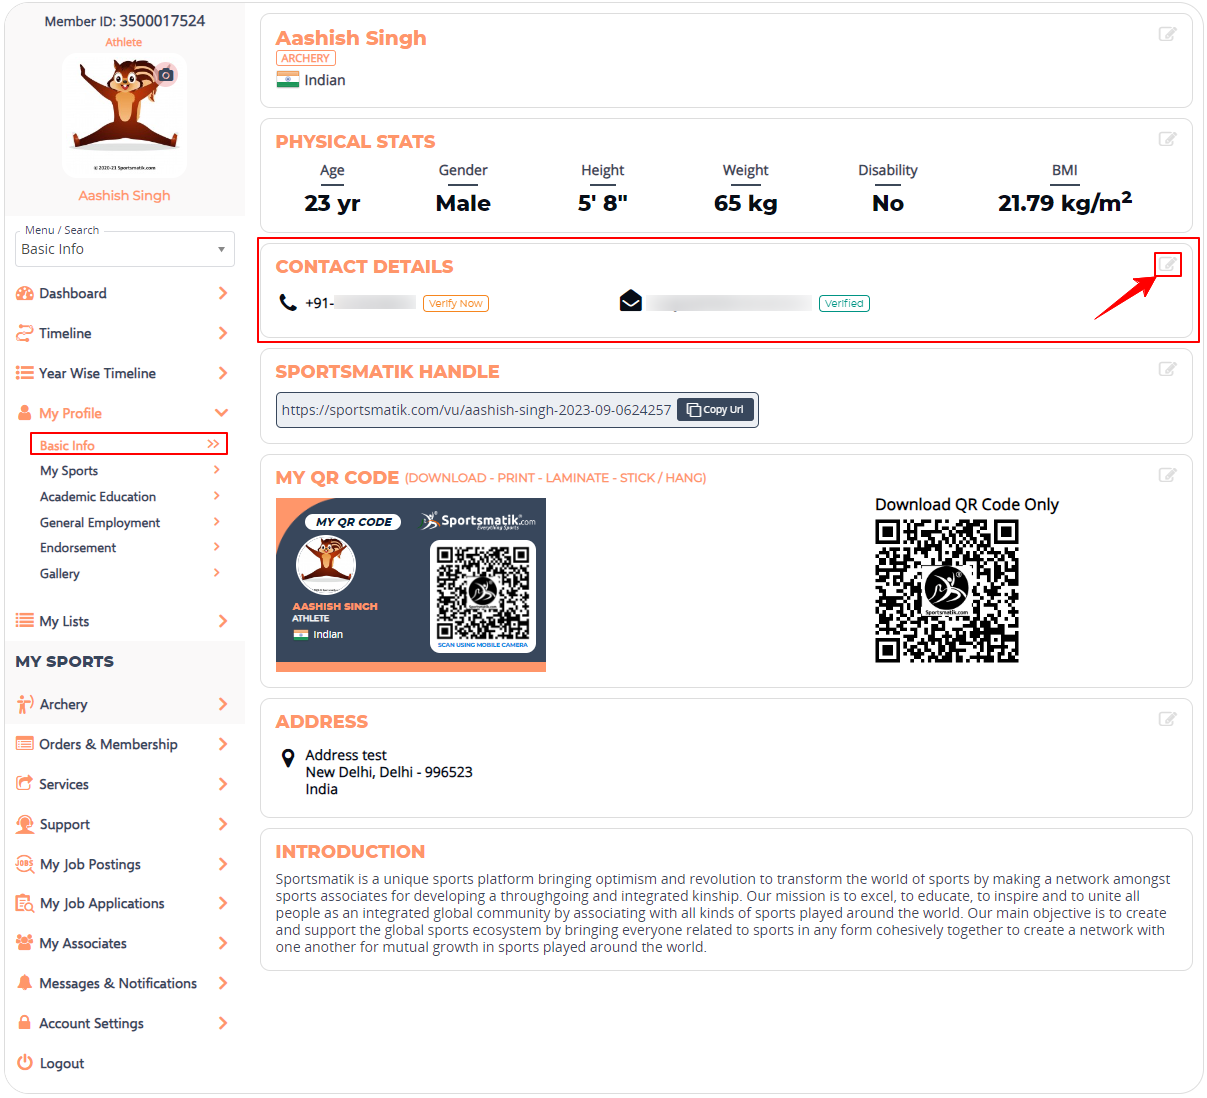Image resolution: width=1207 pixels, height=1098 pixels.
Task: Click the Messages & Notifications bell icon
Action: 25,983
